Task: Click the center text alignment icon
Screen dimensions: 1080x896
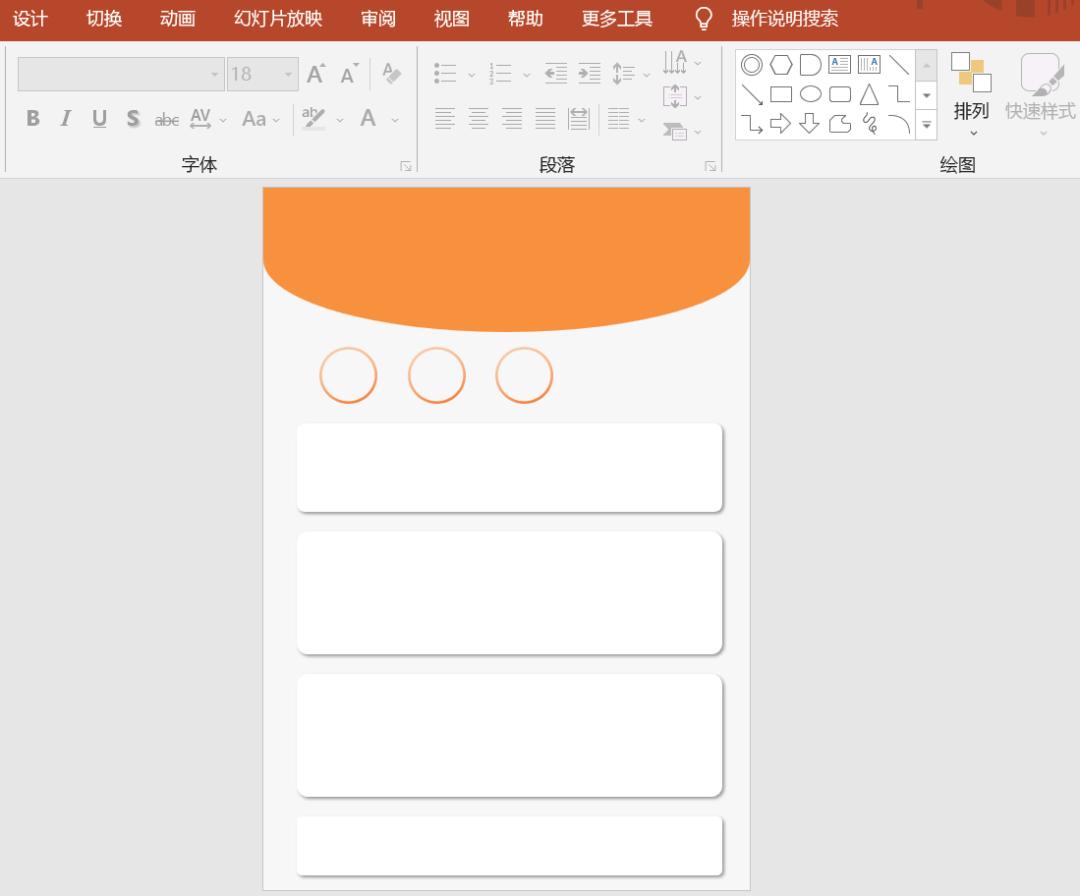Action: 478,119
